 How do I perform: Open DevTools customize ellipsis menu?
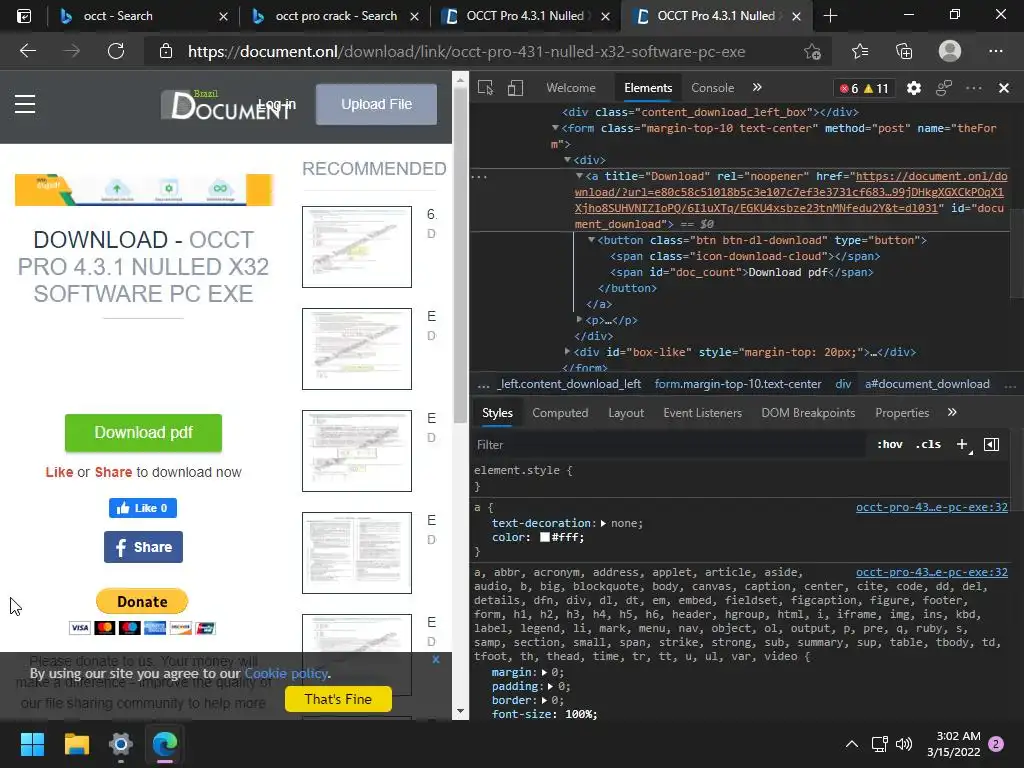(x=974, y=88)
